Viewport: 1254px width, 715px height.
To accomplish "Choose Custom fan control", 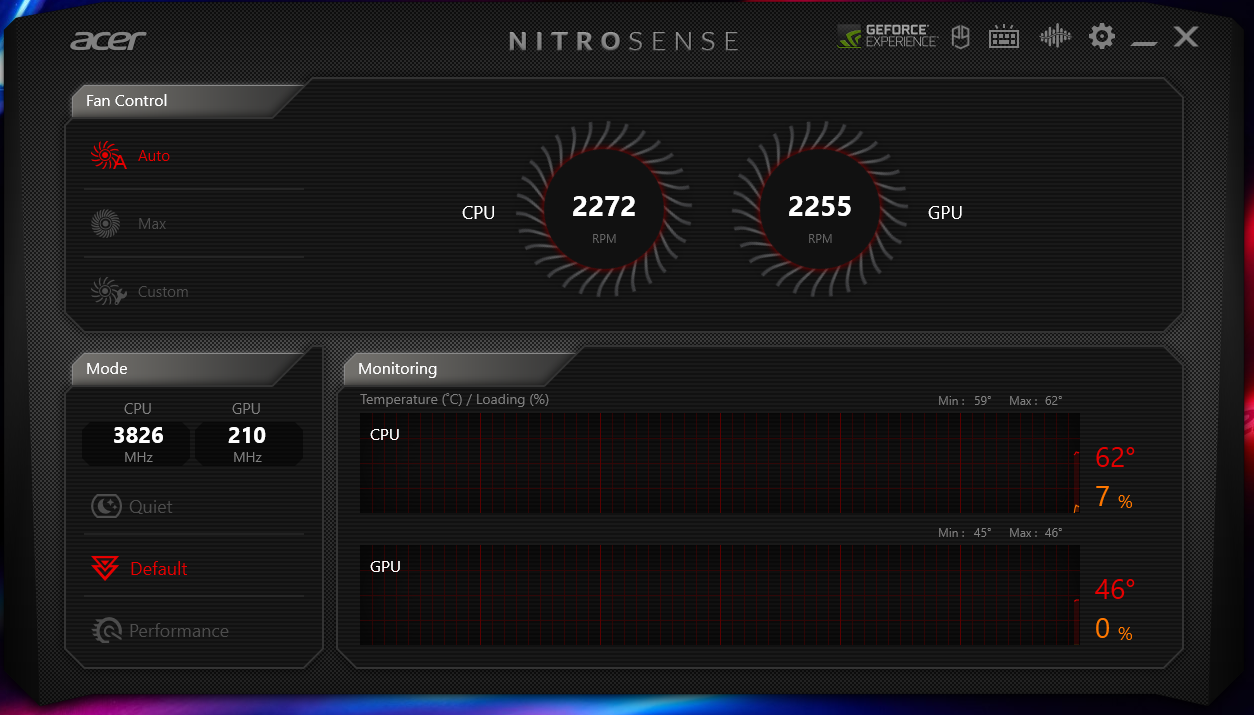I will [194, 292].
